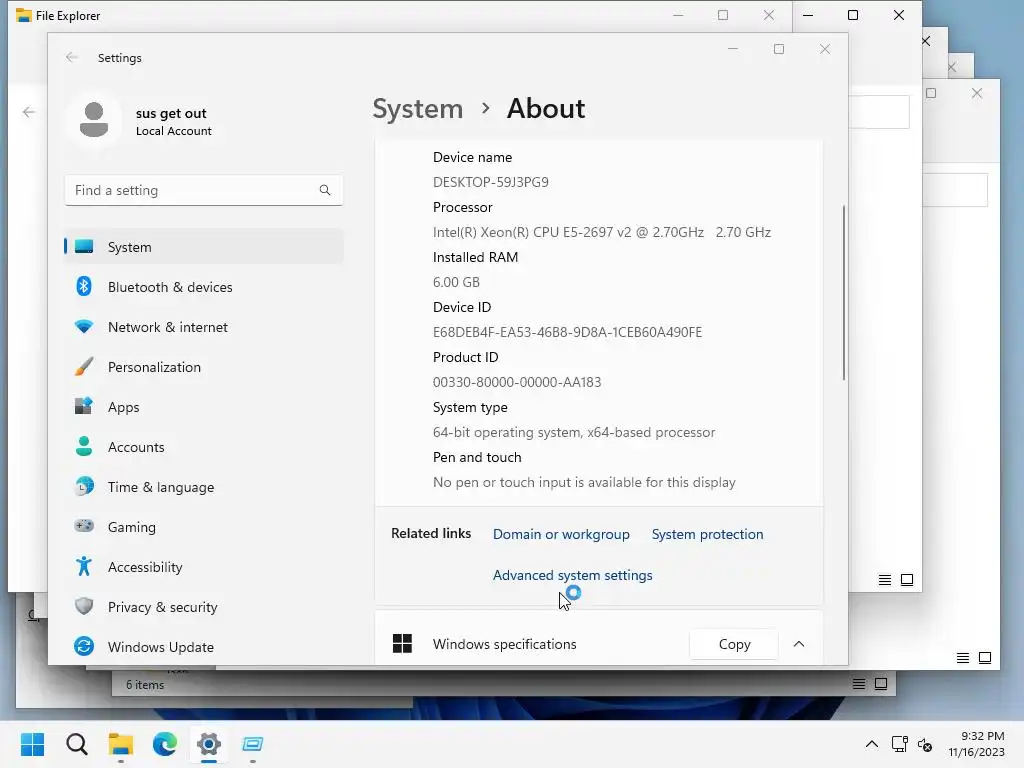1024x768 pixels.
Task: Open File Explorer from the taskbar
Action: pyautogui.click(x=121, y=744)
